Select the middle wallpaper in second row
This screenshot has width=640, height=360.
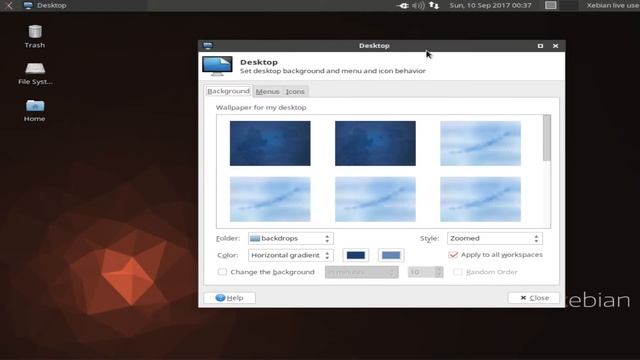tap(375, 199)
